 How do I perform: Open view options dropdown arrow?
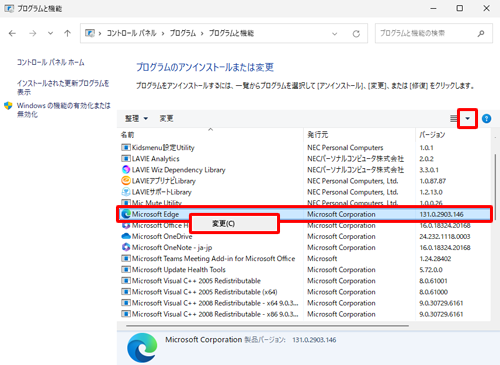click(x=468, y=118)
